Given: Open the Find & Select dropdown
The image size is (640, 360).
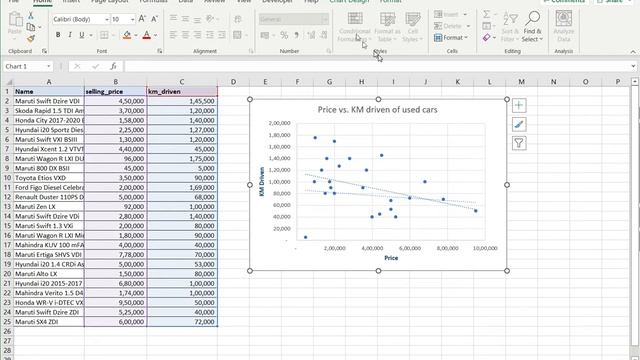Looking at the screenshot, I should pos(532,27).
